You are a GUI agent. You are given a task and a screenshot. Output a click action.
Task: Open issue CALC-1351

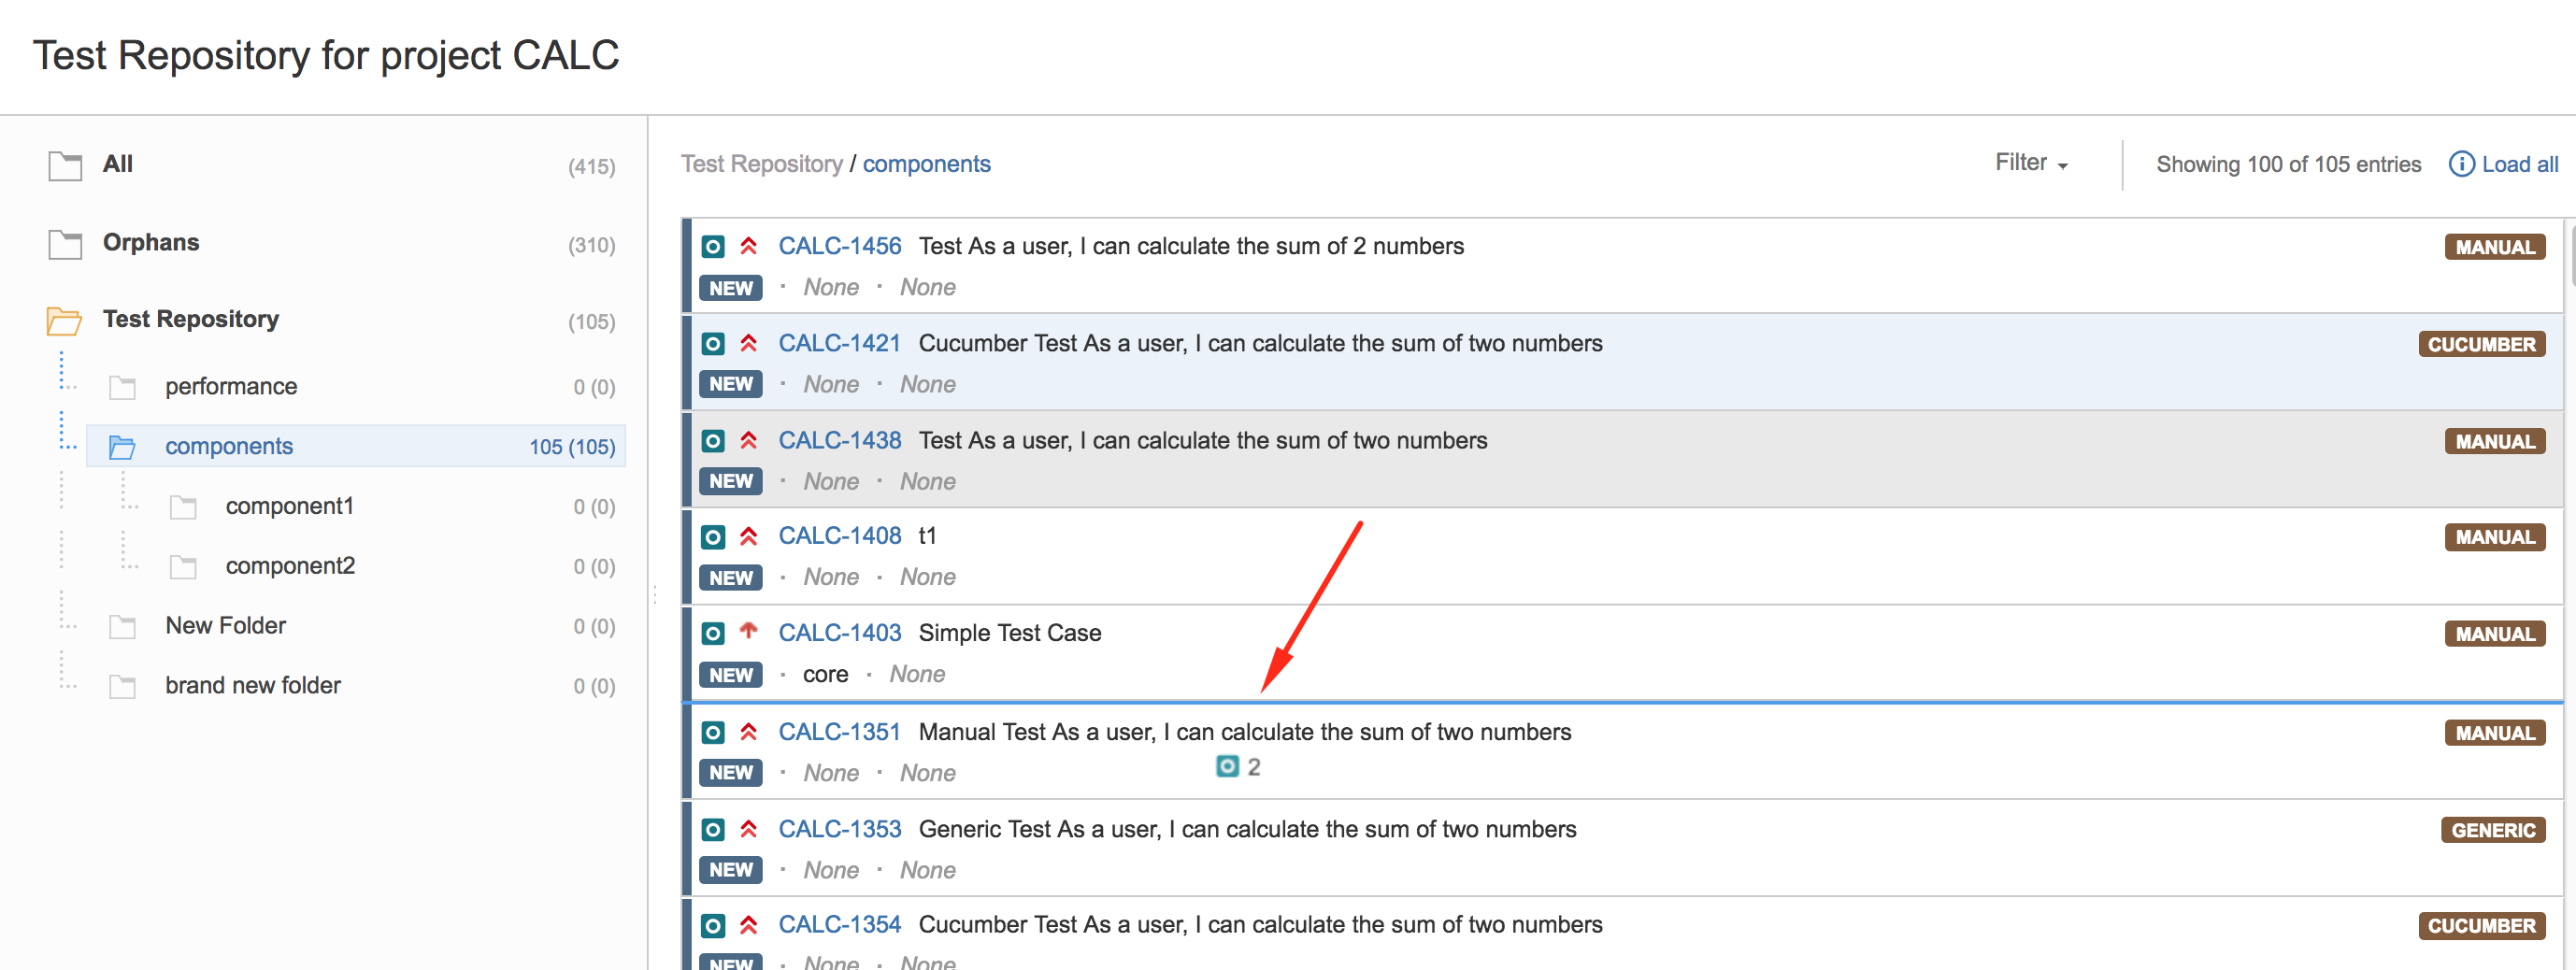pos(840,732)
